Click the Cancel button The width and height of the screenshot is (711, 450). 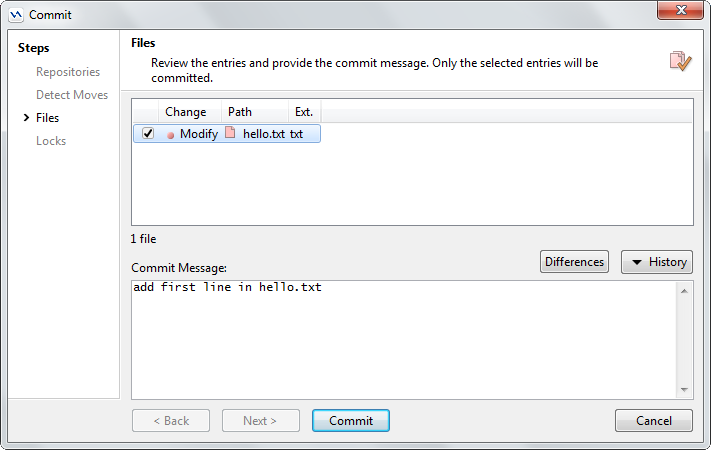[653, 421]
